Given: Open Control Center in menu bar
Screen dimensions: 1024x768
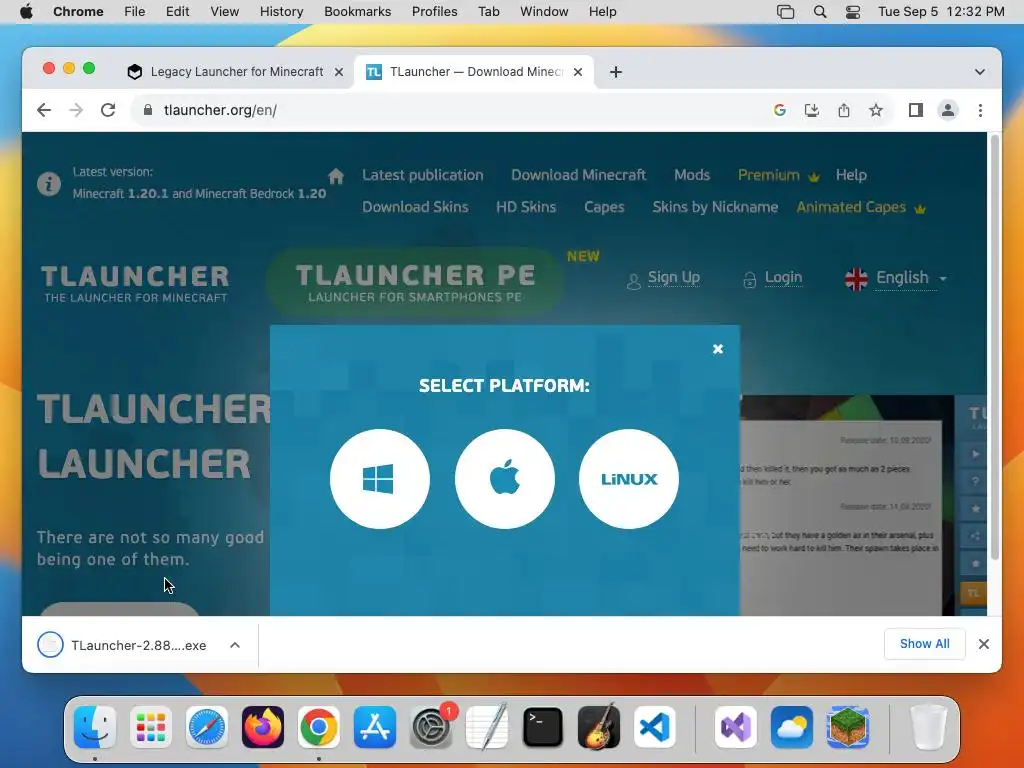Looking at the screenshot, I should click(x=852, y=12).
